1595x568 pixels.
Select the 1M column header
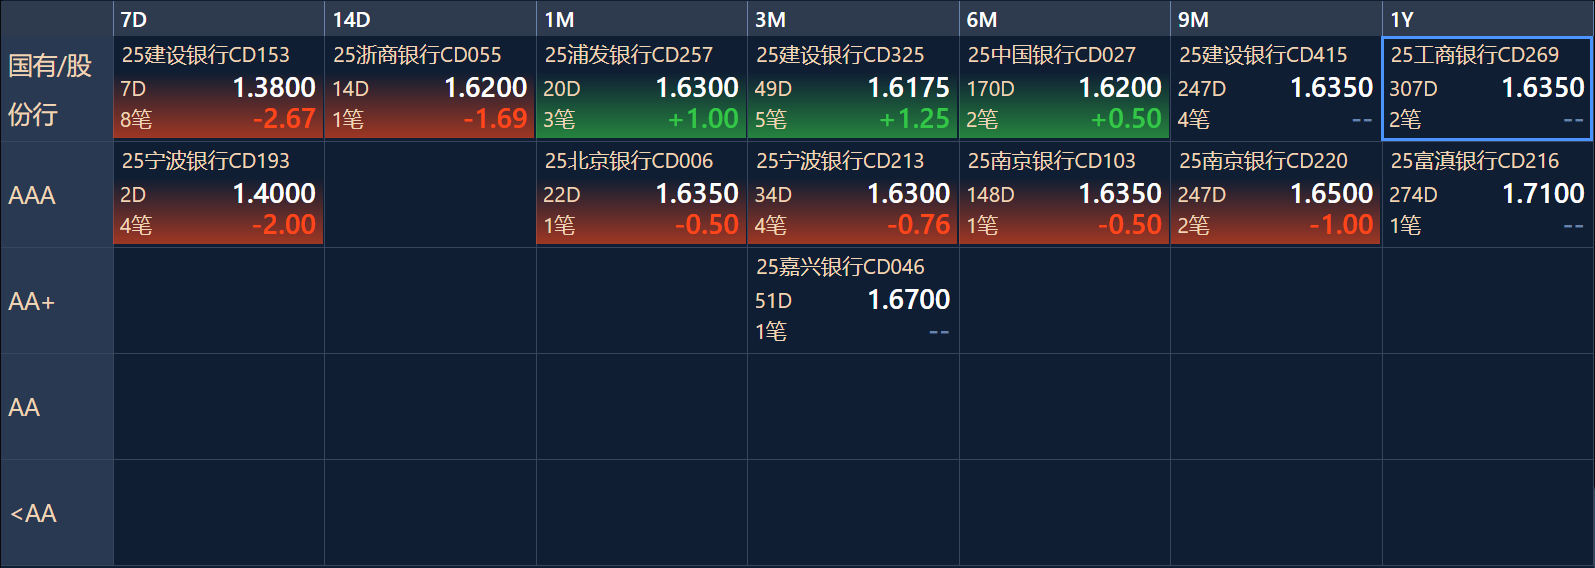pyautogui.click(x=641, y=19)
